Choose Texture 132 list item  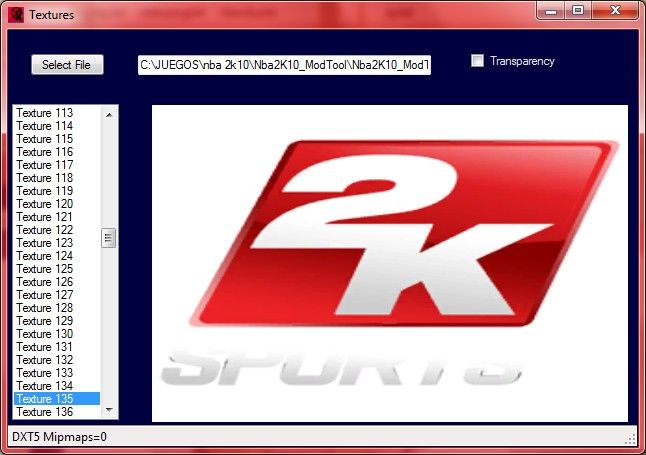coord(45,360)
